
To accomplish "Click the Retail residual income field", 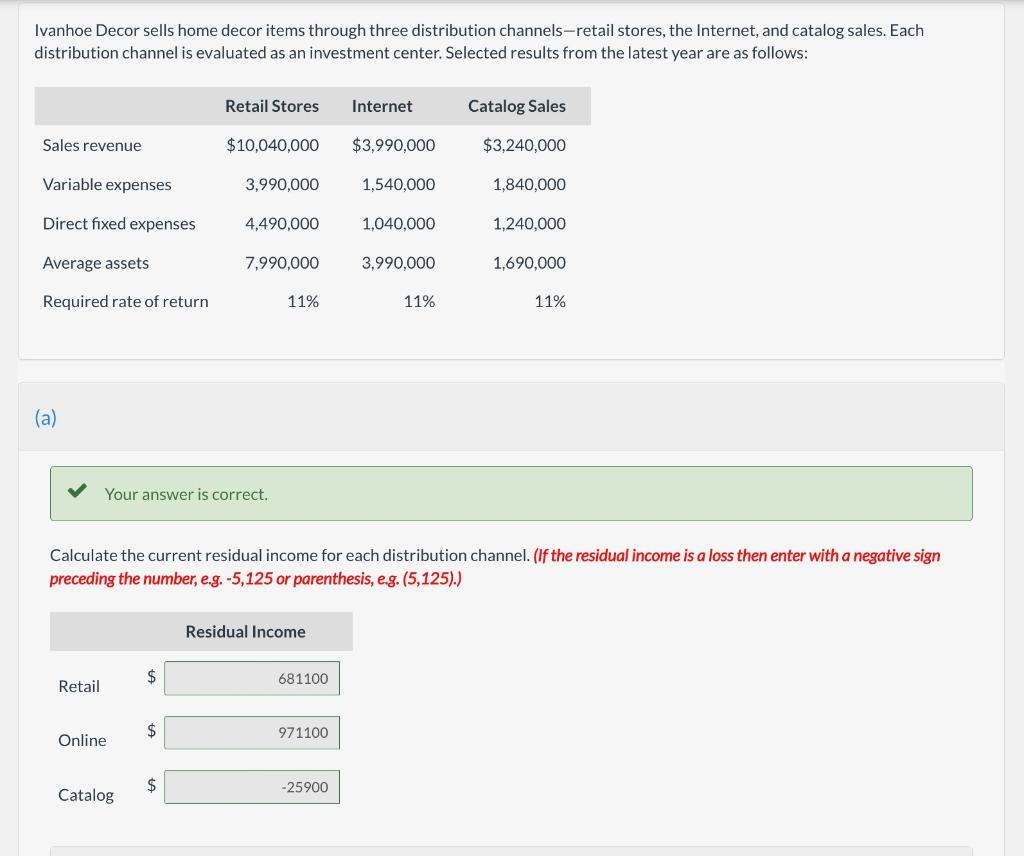I will click(251, 678).
